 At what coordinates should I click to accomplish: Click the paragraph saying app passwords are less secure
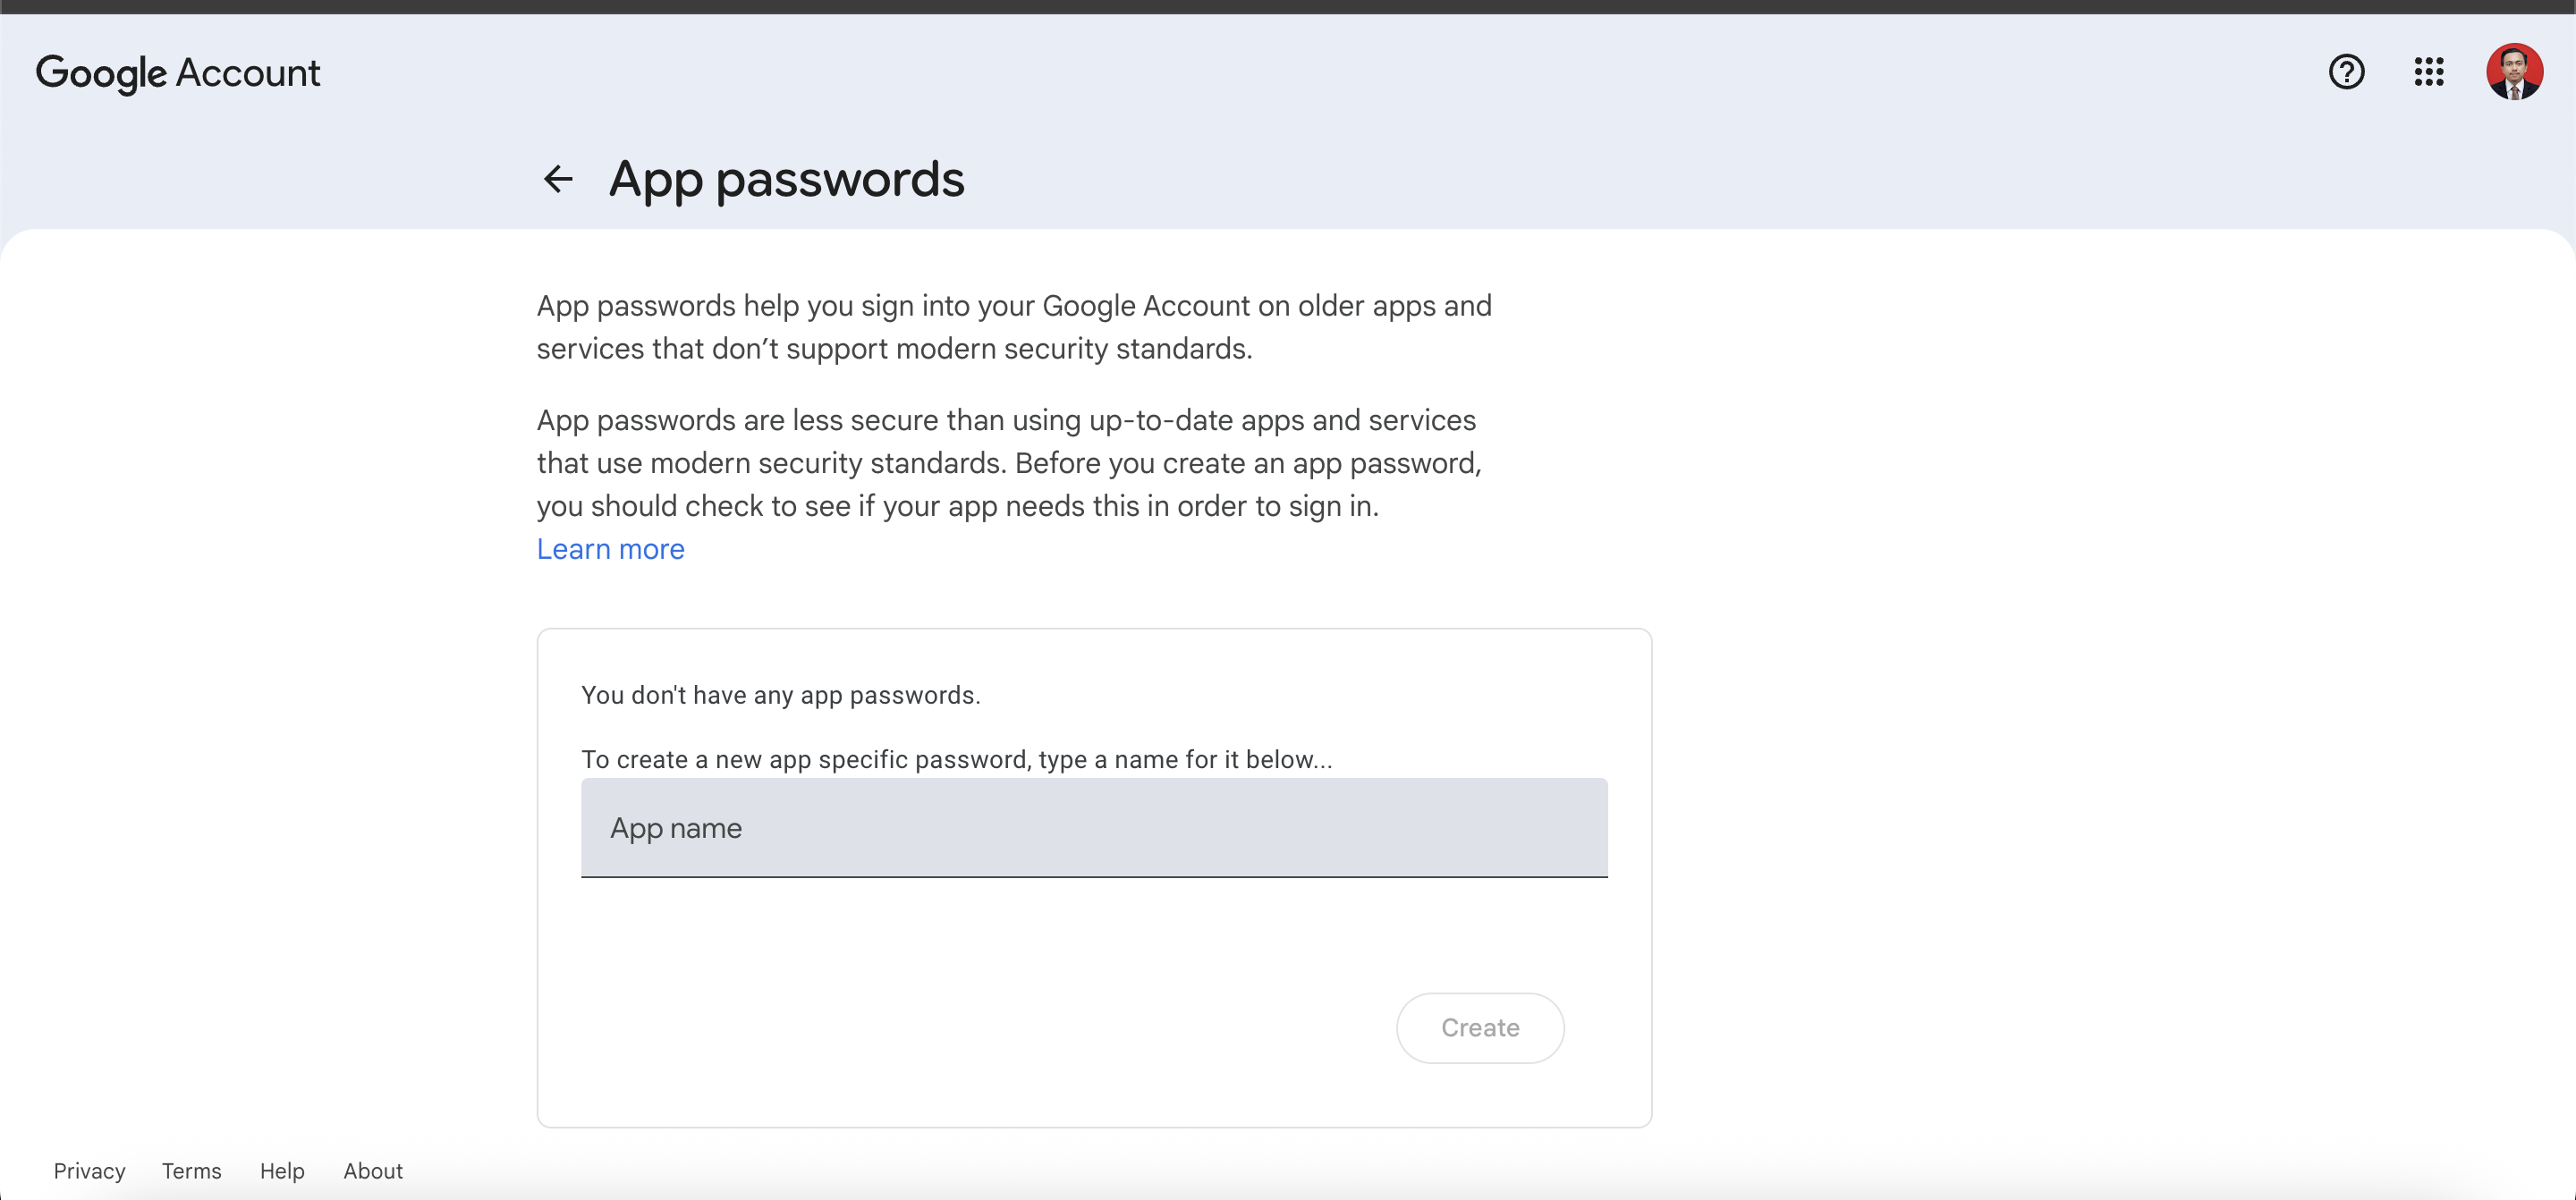click(x=1010, y=463)
